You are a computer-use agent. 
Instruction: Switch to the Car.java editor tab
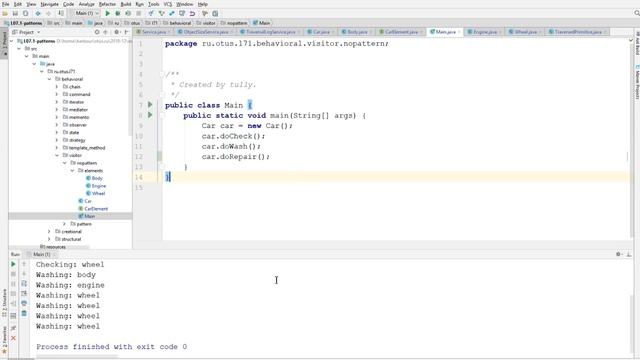tap(321, 32)
